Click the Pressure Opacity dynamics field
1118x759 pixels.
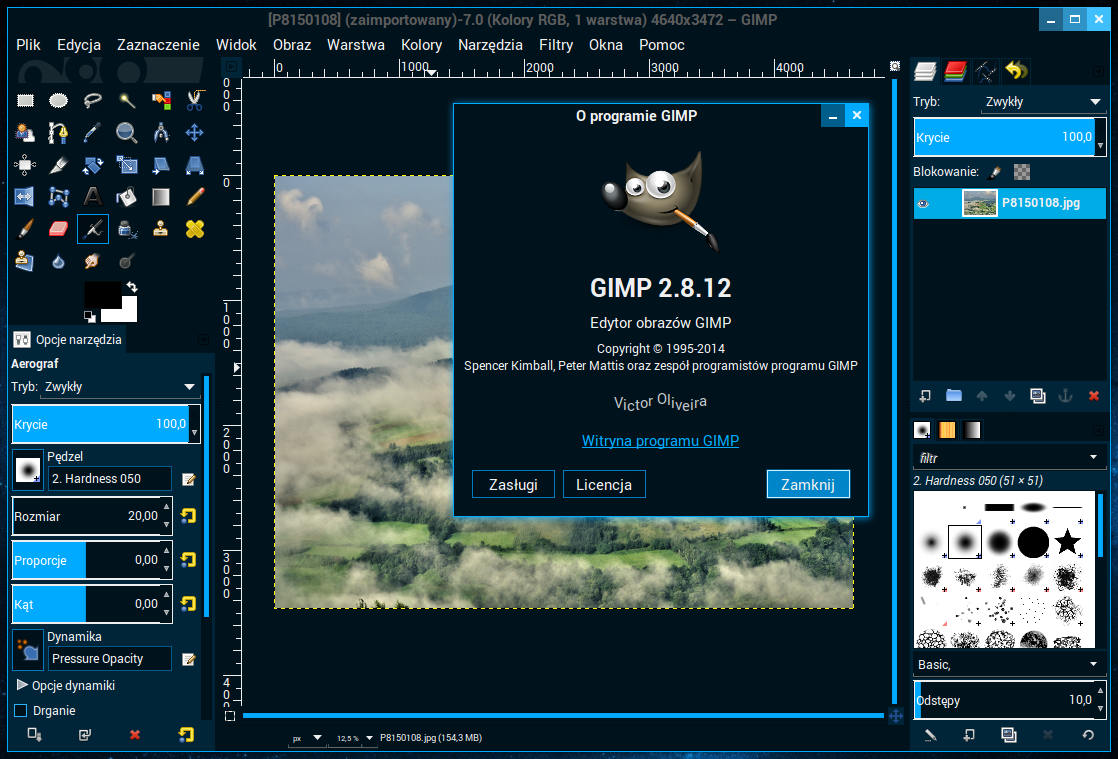pyautogui.click(x=110, y=659)
